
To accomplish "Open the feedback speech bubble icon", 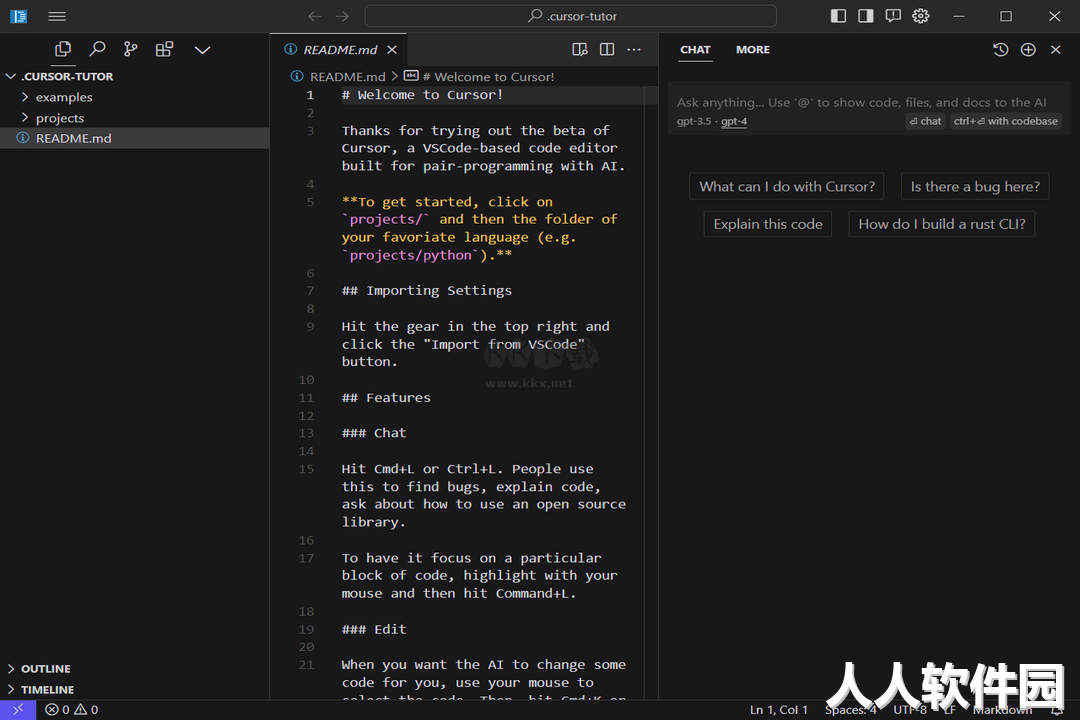I will [893, 16].
